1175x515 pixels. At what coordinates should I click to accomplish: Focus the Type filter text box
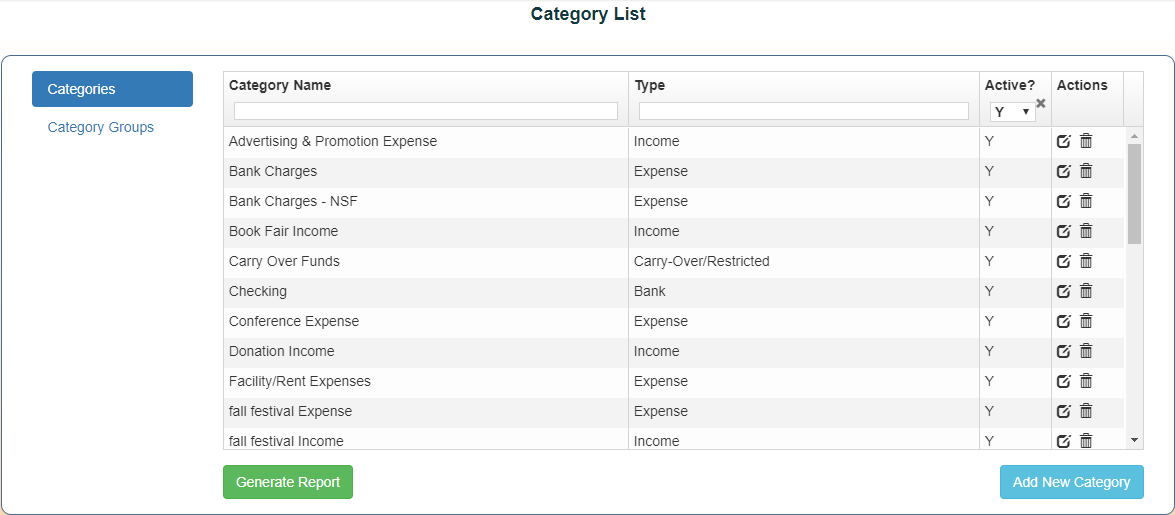pos(803,111)
